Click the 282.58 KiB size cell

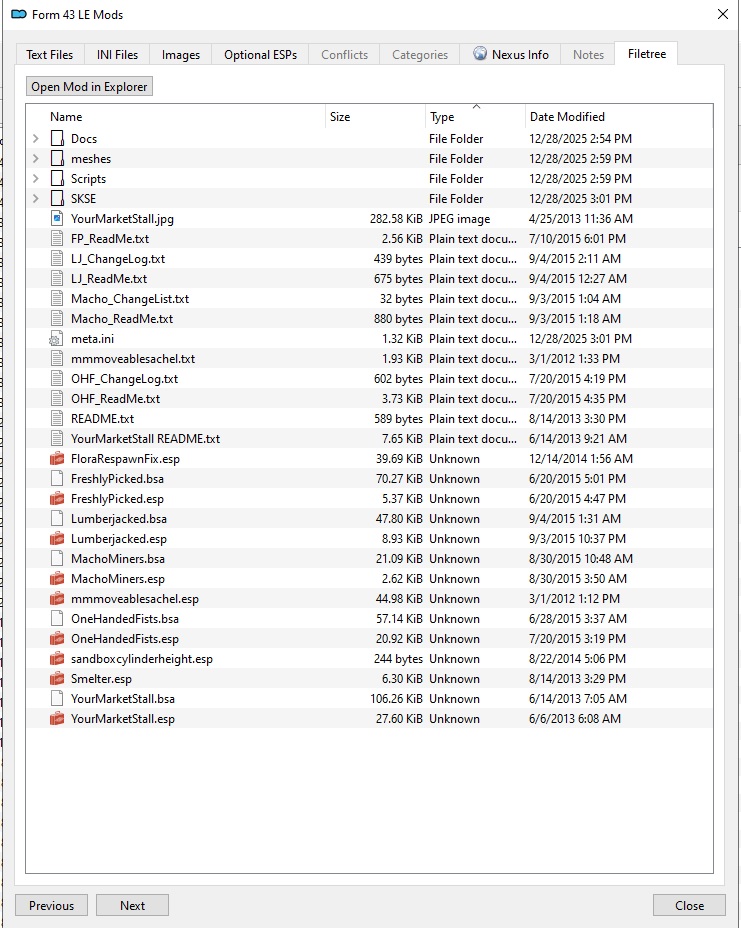click(x=396, y=219)
